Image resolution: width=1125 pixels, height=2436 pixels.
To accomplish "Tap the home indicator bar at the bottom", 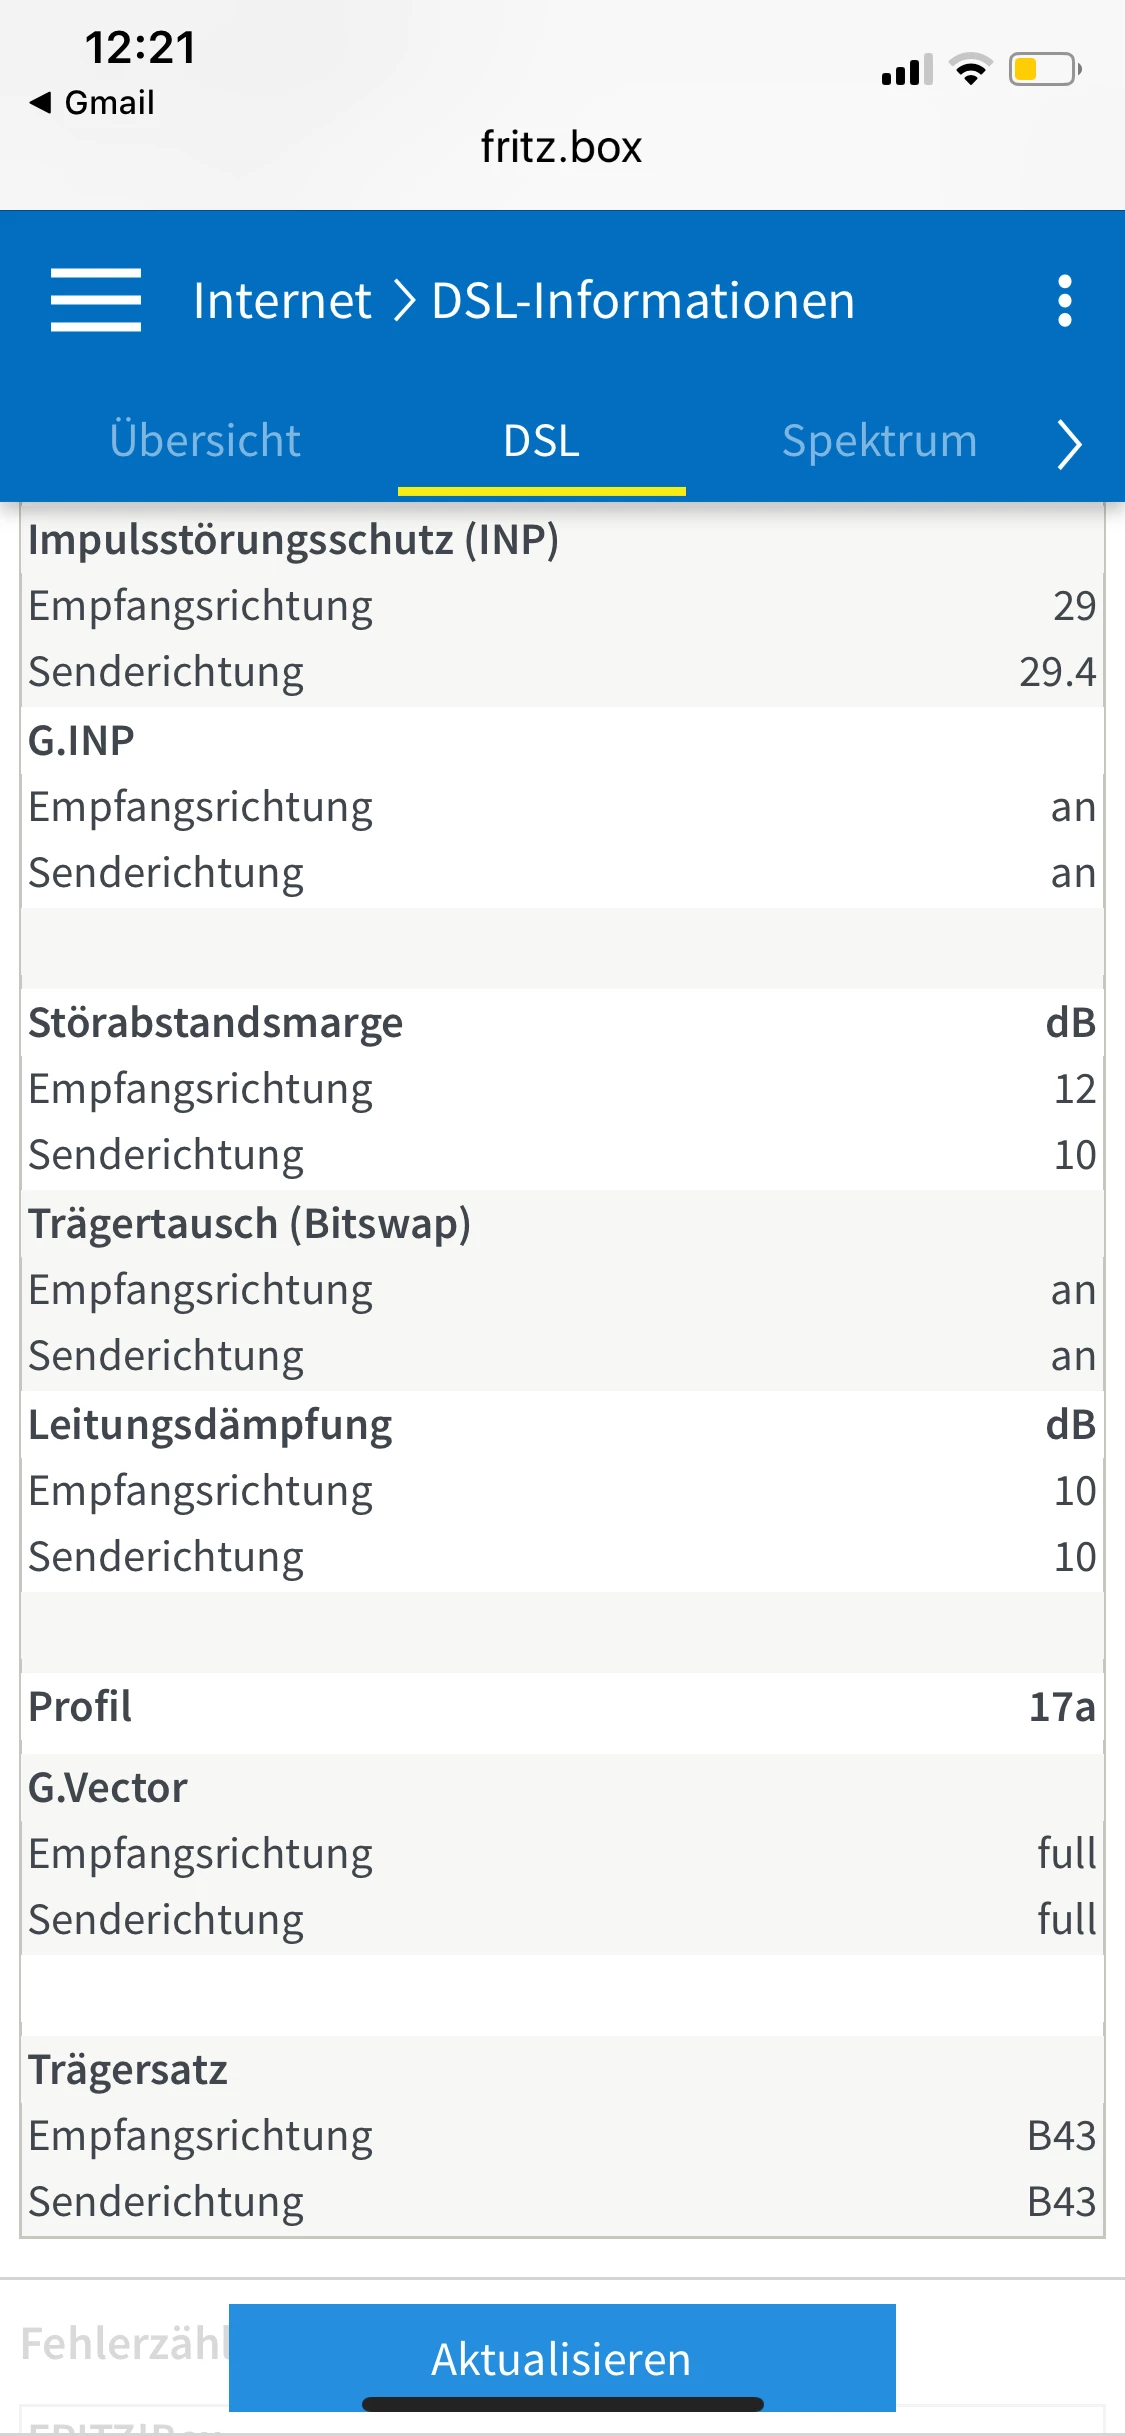I will [x=562, y=2404].
